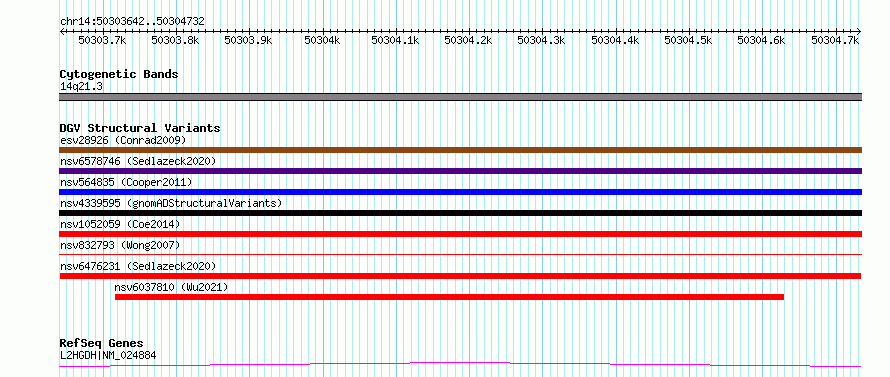
Task: Click the 50303.9k ruler tick label
Action: click(249, 41)
